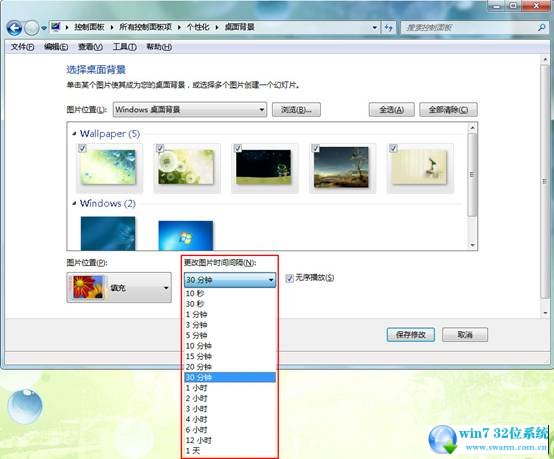Toggle the 无序播放(S) shuffle checkbox

290,278
